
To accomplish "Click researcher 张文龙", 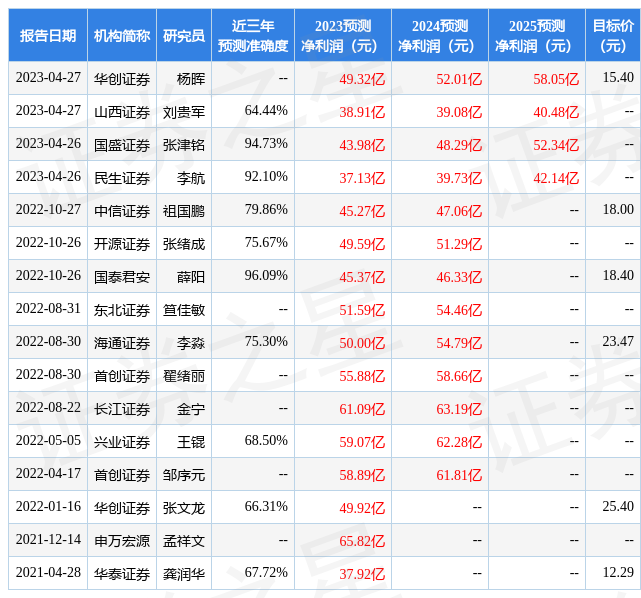I will pyautogui.click(x=184, y=508).
